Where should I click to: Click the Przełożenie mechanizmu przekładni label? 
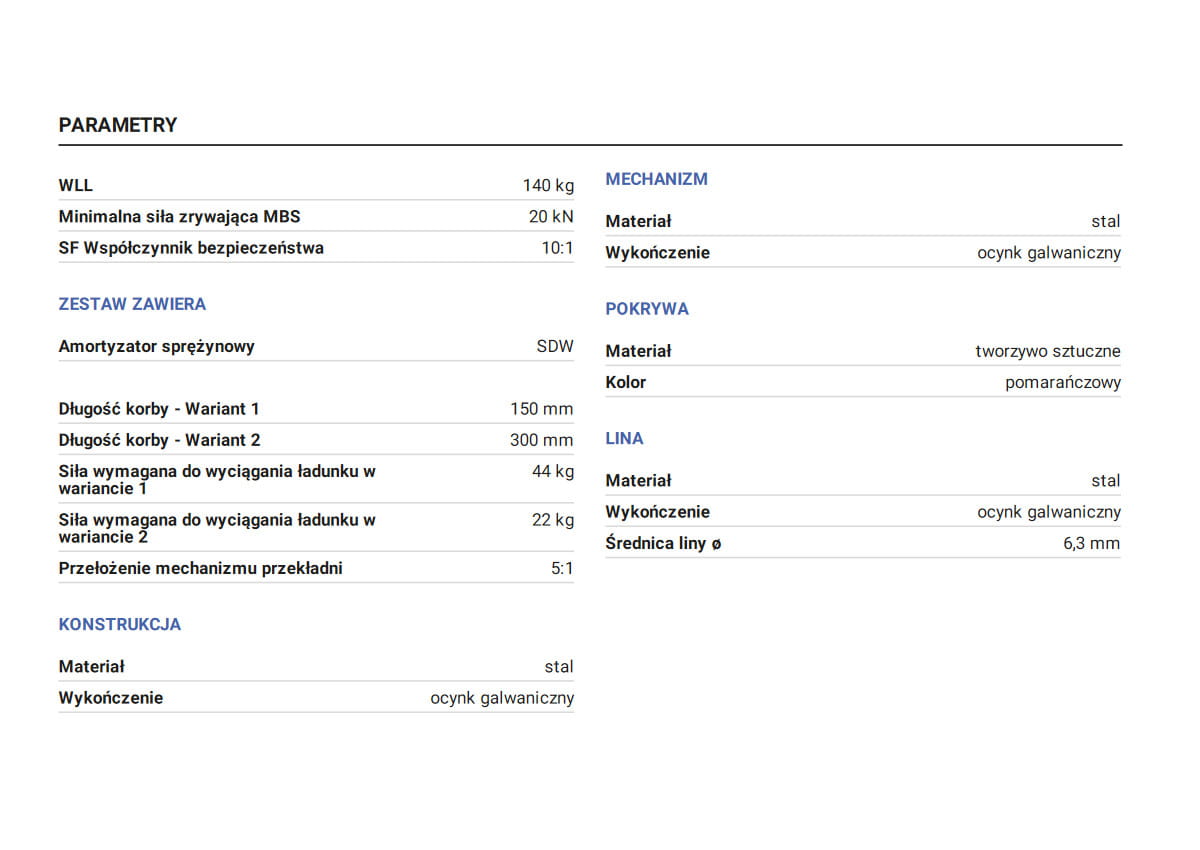point(200,568)
